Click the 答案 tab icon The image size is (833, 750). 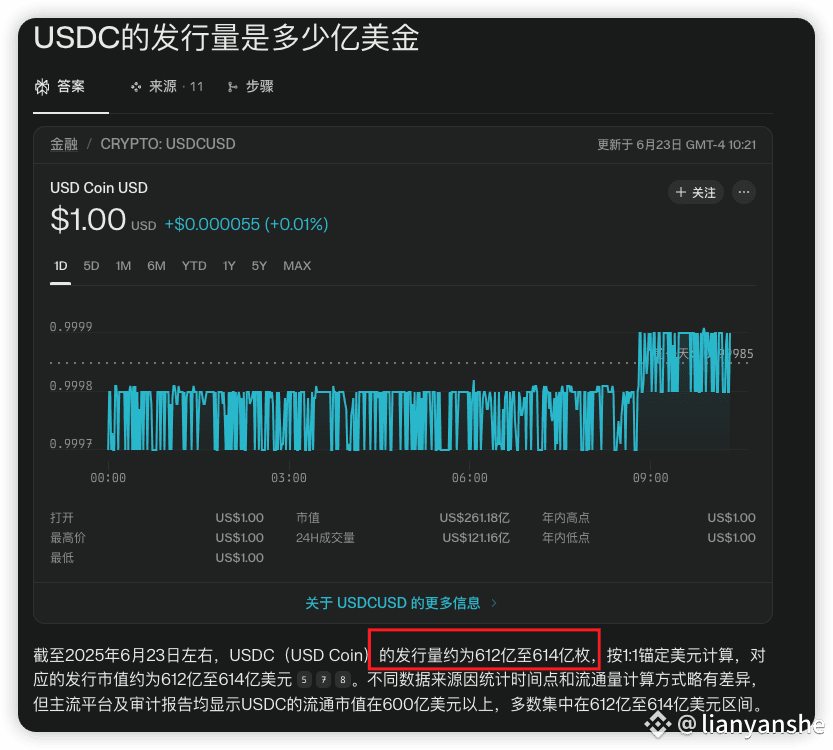pyautogui.click(x=42, y=87)
